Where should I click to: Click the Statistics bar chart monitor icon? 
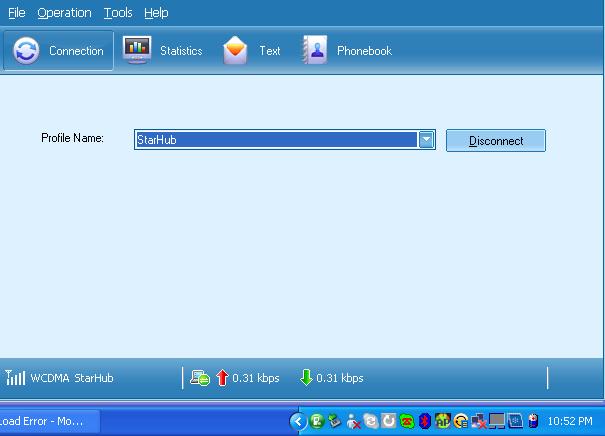coord(137,50)
